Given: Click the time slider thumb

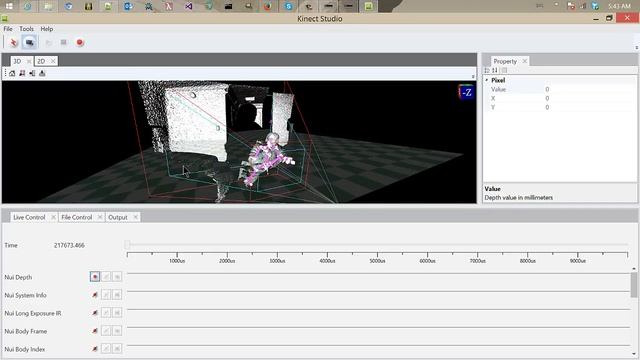Looking at the screenshot, I should (127, 244).
